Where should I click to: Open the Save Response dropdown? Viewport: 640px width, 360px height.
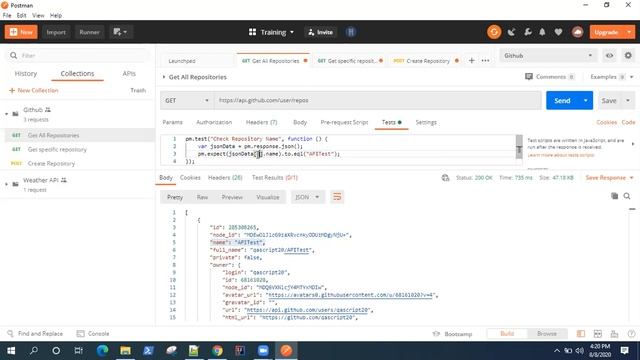pyautogui.click(x=609, y=178)
